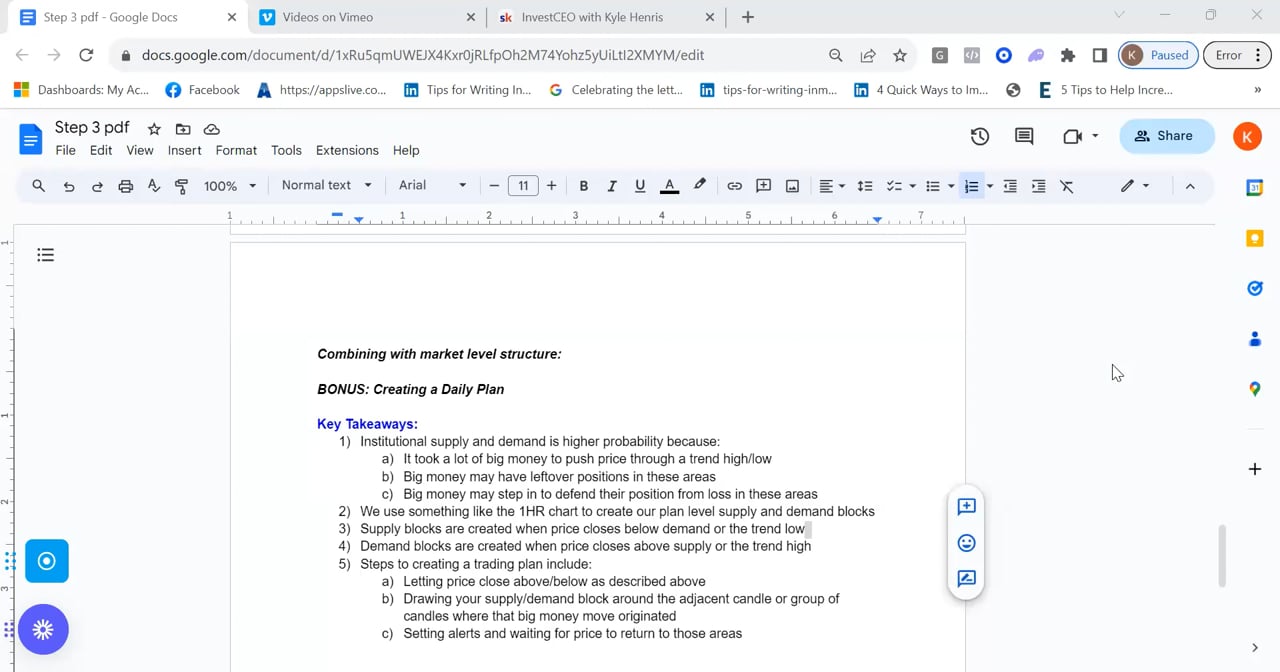Toggle the checklist formatting
This screenshot has width=1280, height=672.
point(893,185)
